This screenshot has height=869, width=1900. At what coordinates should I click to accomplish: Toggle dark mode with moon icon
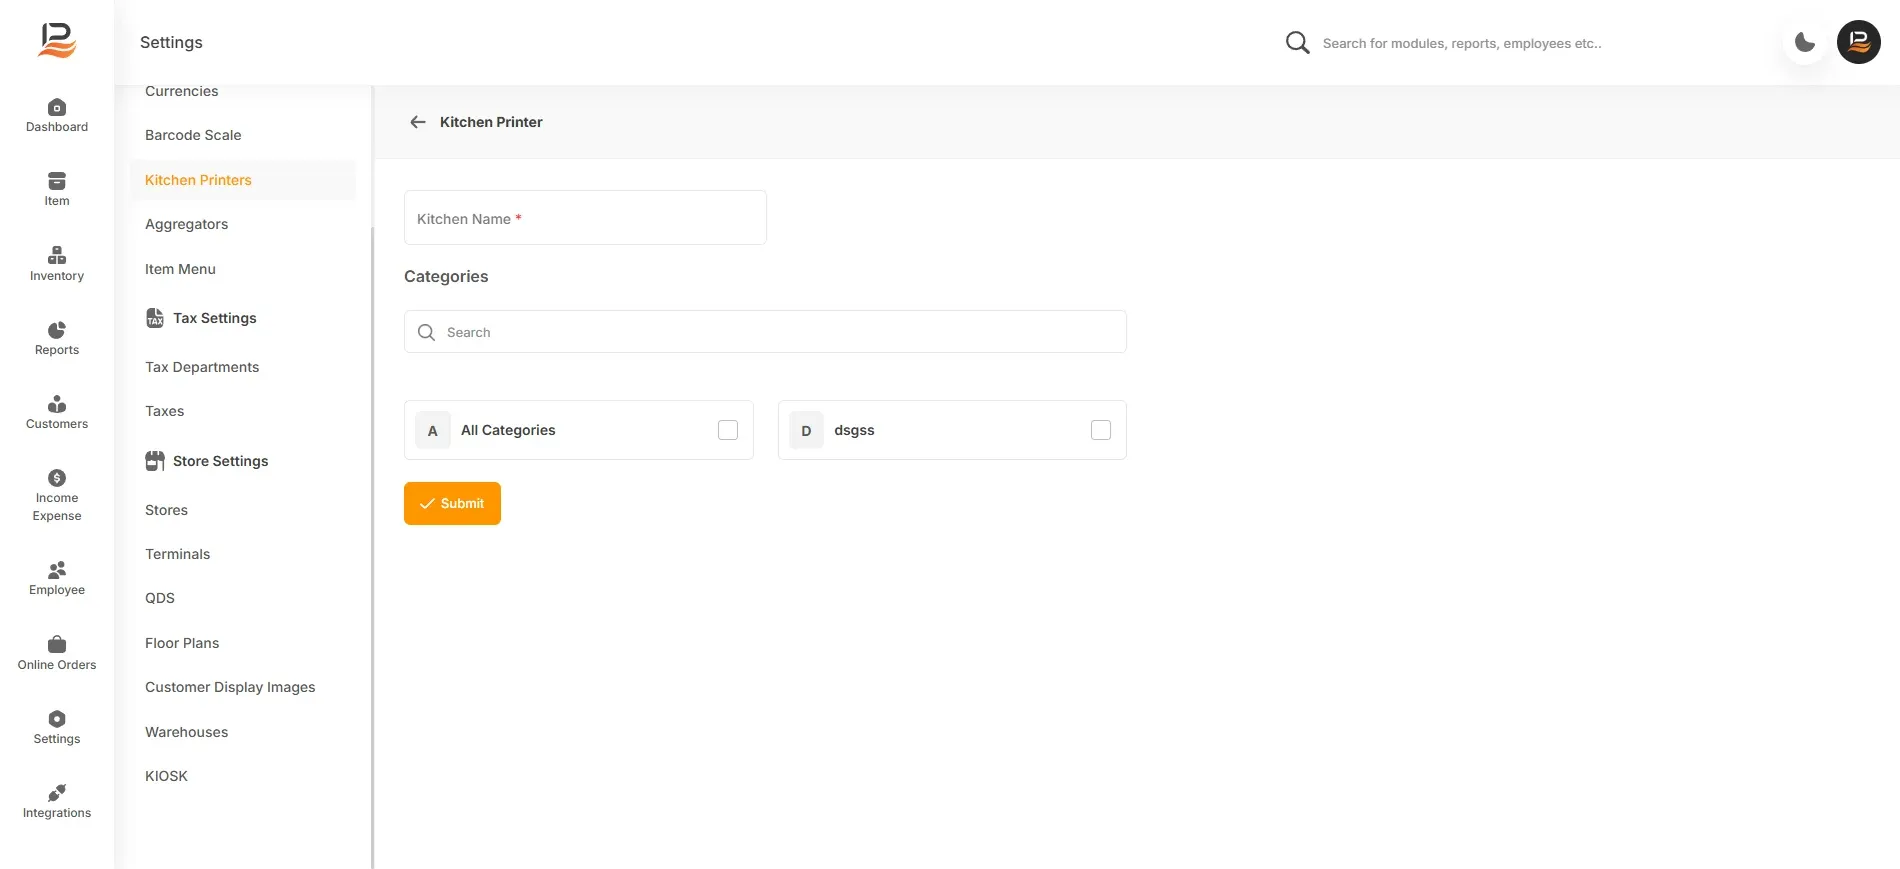tap(1805, 42)
